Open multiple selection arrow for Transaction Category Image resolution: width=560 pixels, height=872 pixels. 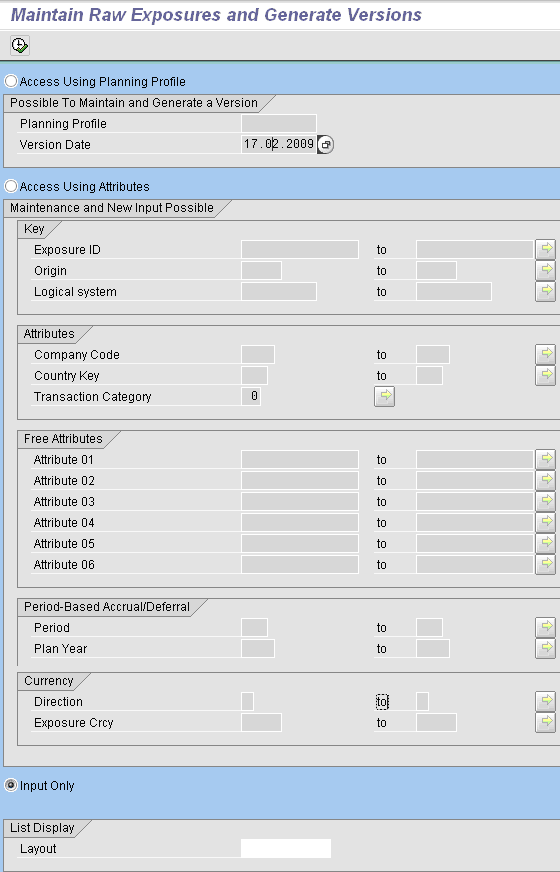pyautogui.click(x=384, y=397)
